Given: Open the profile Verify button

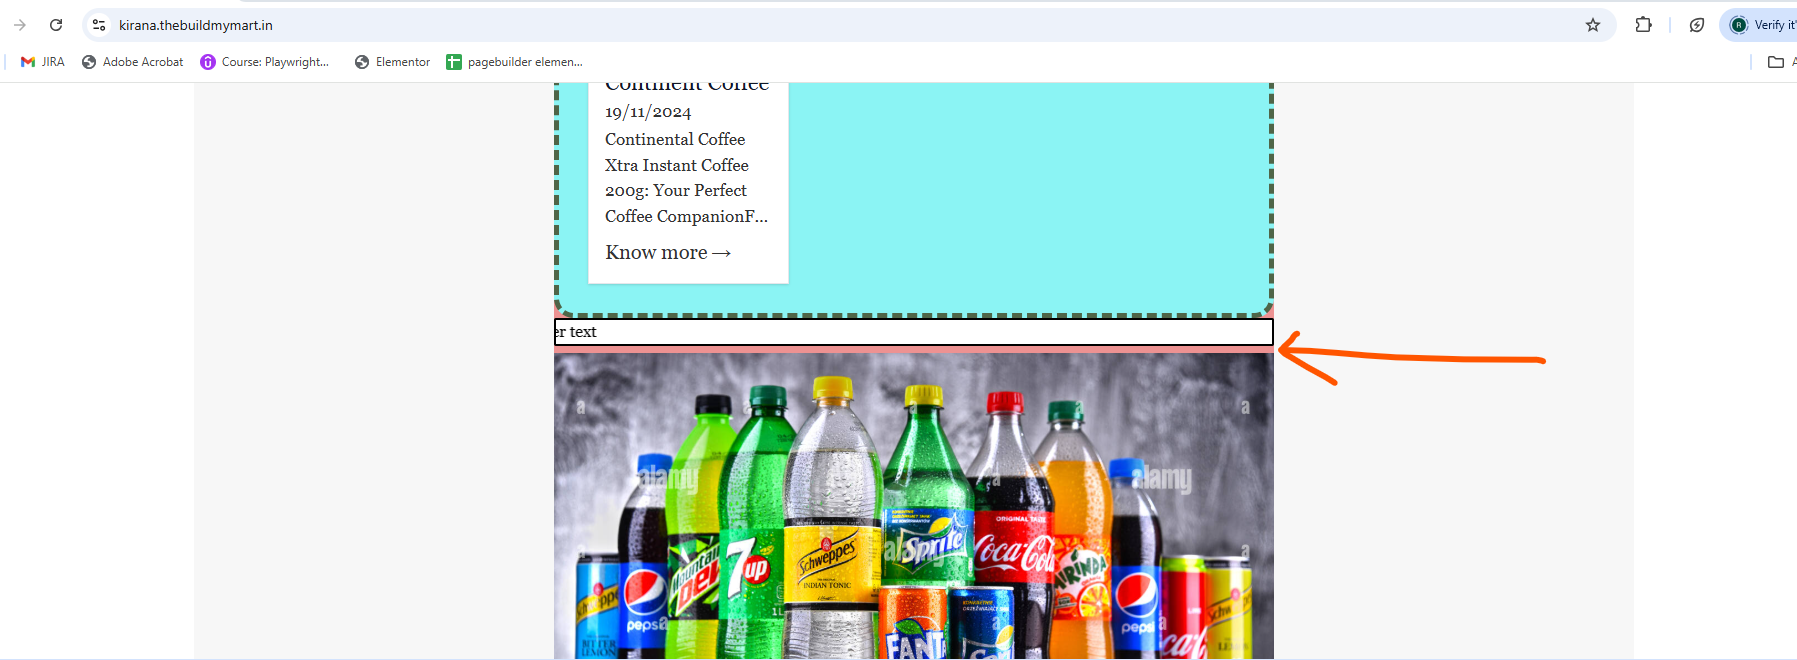Looking at the screenshot, I should [x=1761, y=25].
